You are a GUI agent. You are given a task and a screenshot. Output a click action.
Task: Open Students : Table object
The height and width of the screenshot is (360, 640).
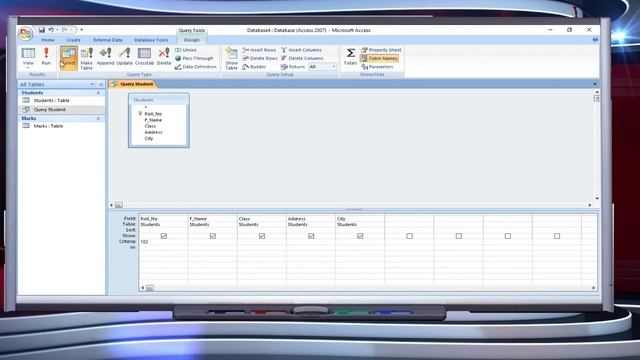[x=51, y=100]
